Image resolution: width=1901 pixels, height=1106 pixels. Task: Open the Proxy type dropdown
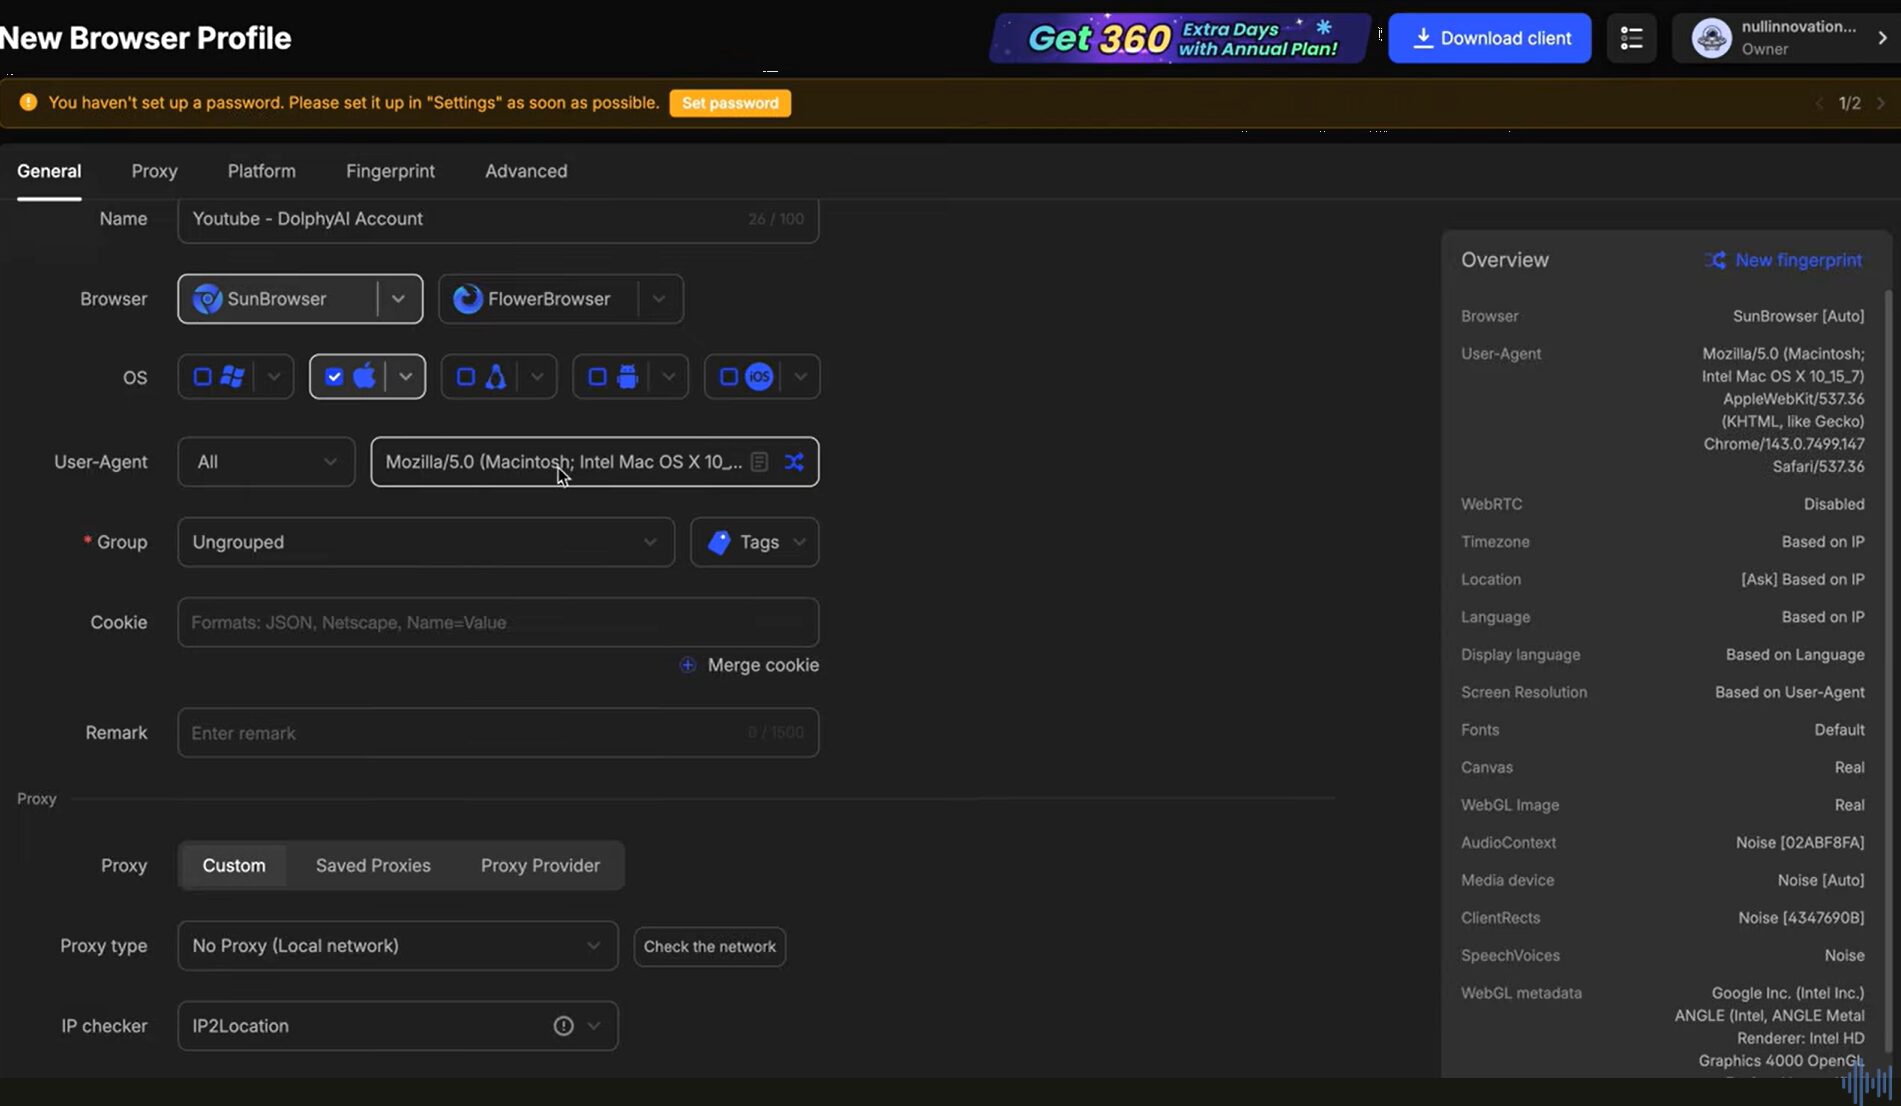click(x=398, y=946)
